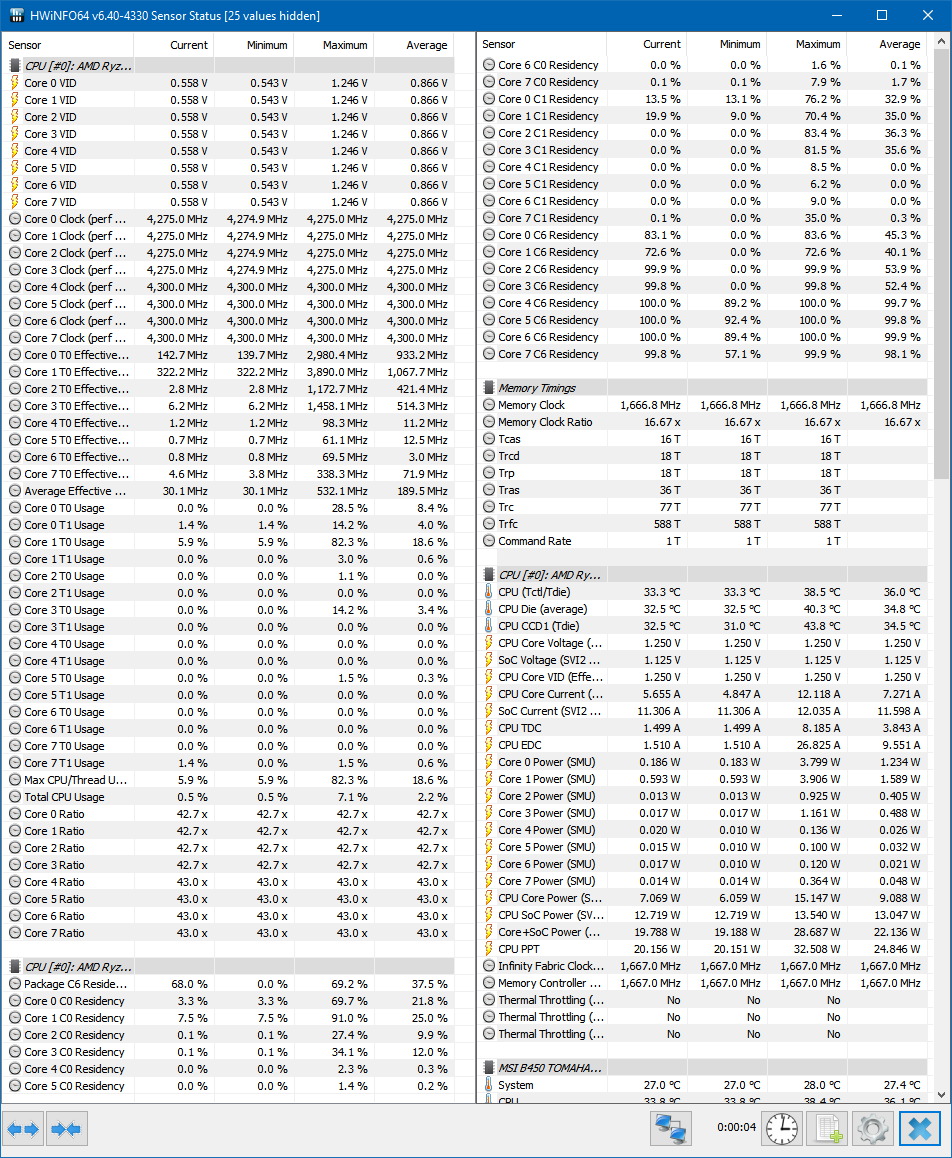952x1158 pixels.
Task: Select the Core 7 Power (SMU) row
Action: pyautogui.click(x=704, y=880)
